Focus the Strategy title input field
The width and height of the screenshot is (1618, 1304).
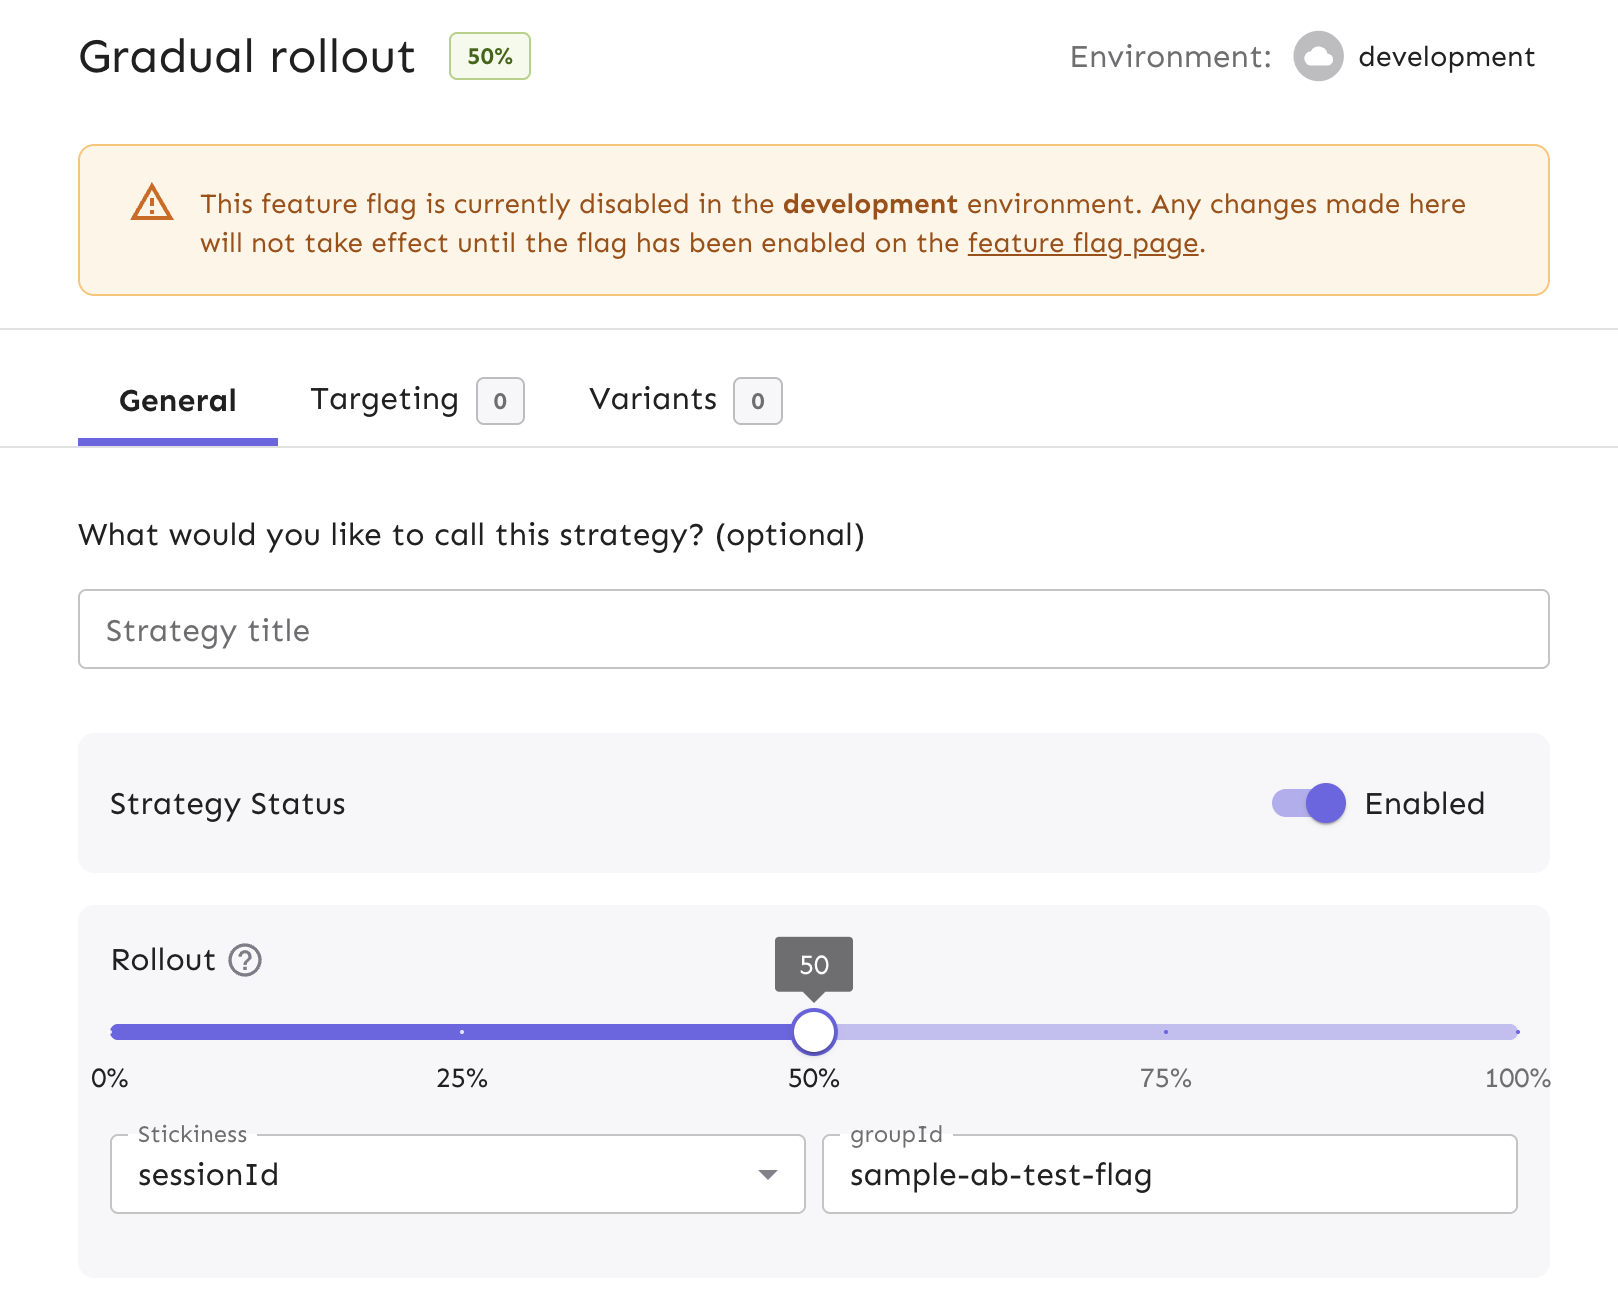(x=813, y=629)
